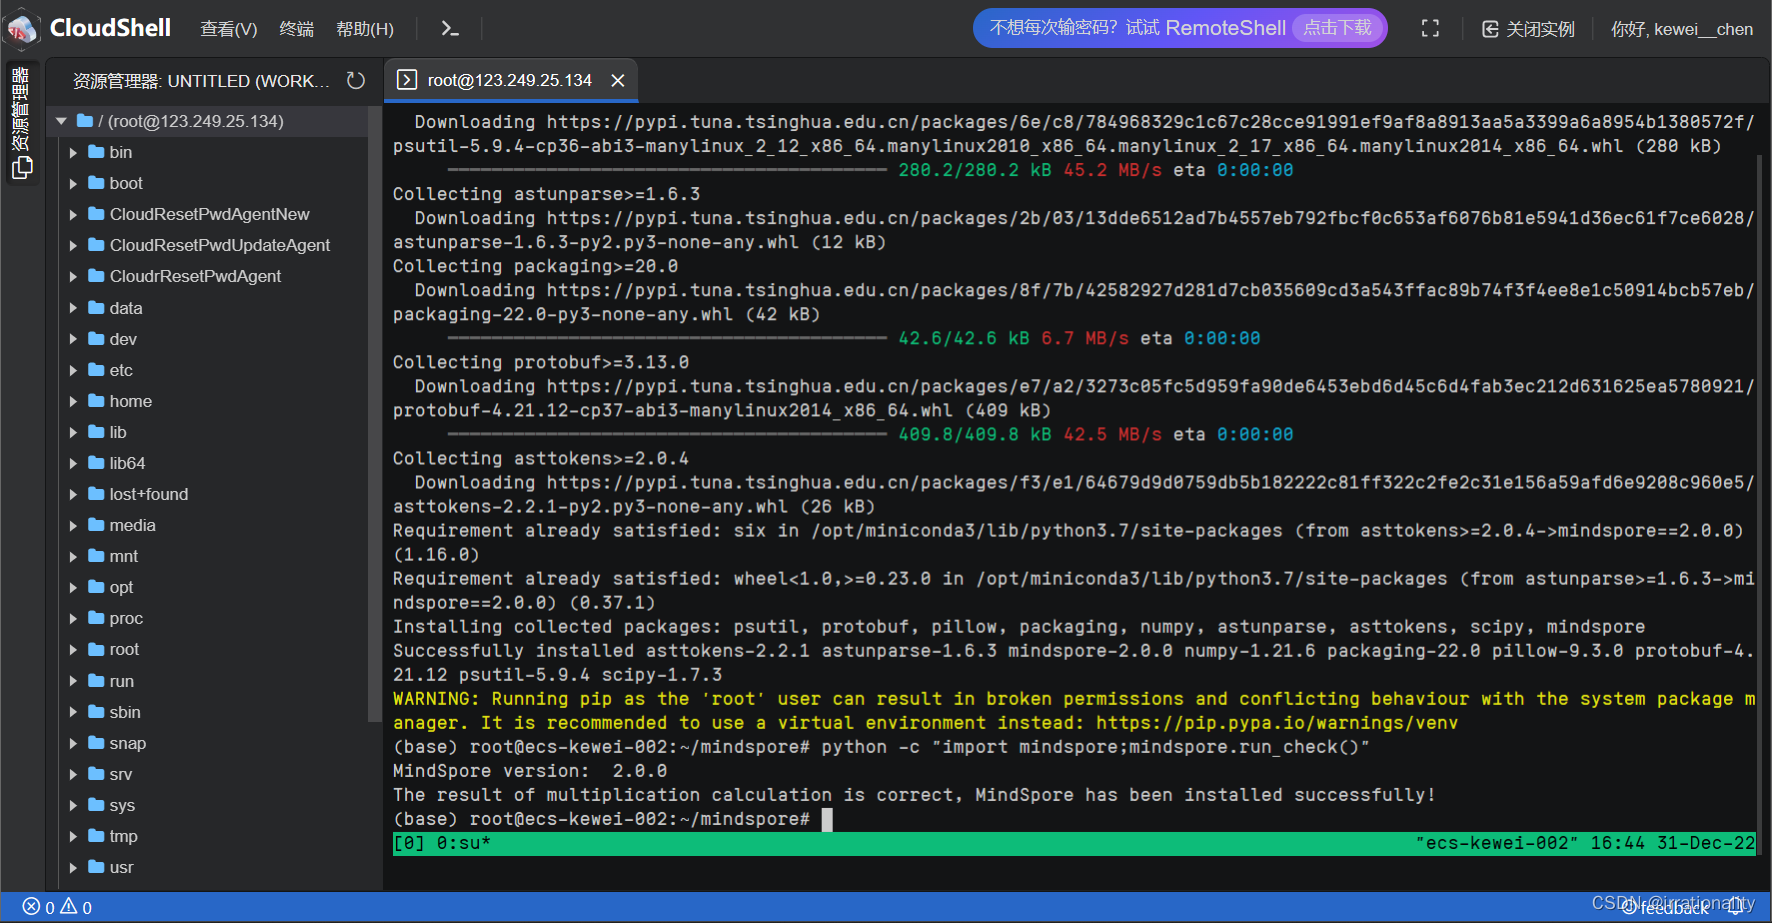Select the home folder icon
This screenshot has width=1772, height=923.
point(97,401)
